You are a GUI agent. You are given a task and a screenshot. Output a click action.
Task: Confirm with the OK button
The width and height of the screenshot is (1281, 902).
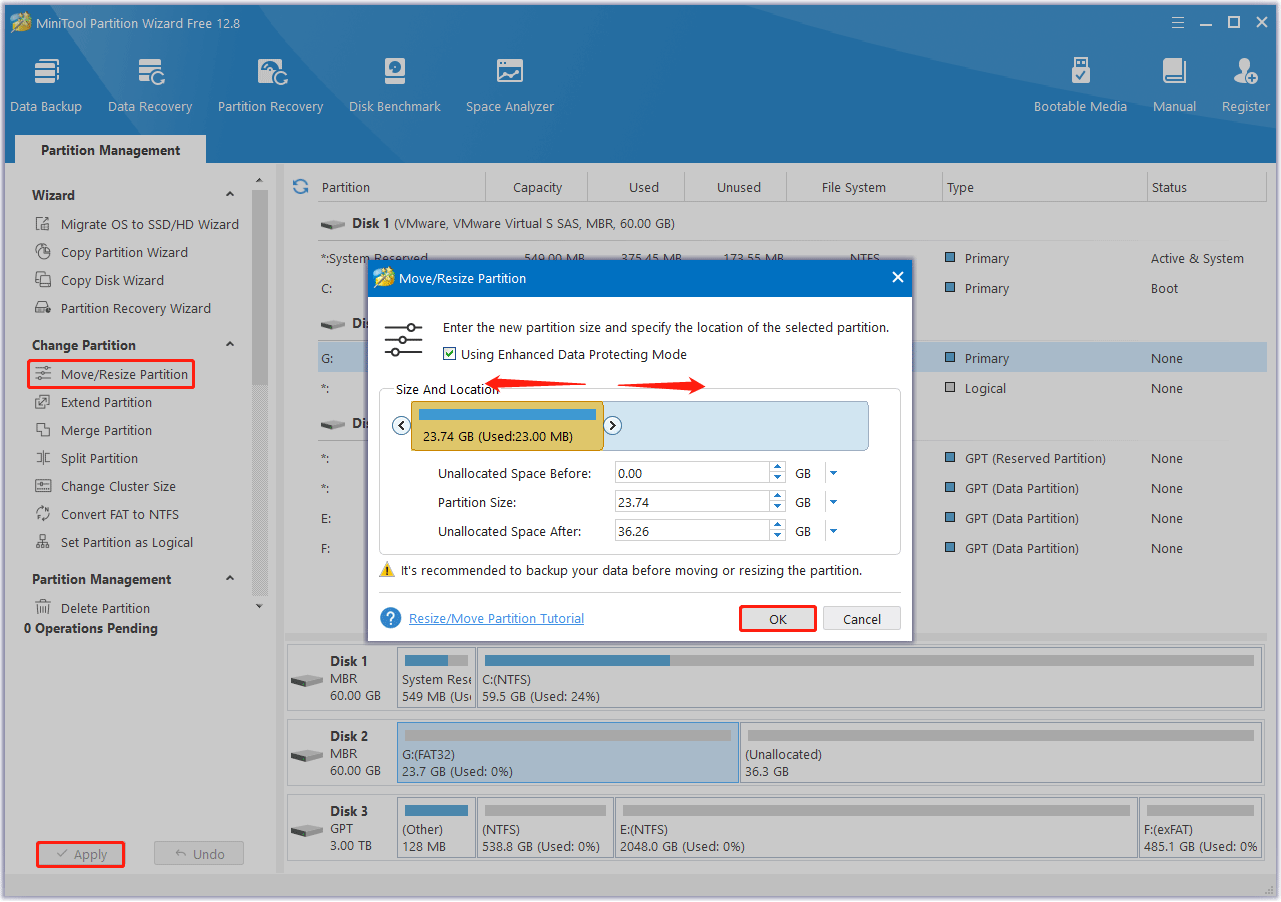pyautogui.click(x=778, y=619)
